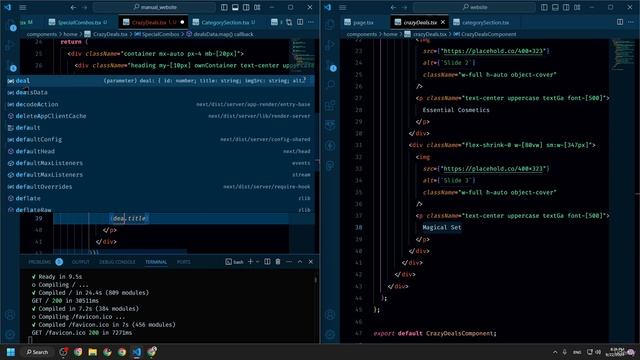Select TERMINAL panel tab
Image resolution: width=640 pixels, height=360 pixels.
156,262
